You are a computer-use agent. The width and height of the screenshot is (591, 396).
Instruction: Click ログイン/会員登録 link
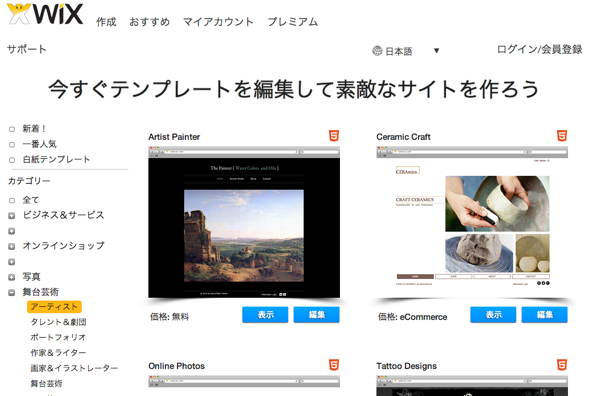point(540,49)
